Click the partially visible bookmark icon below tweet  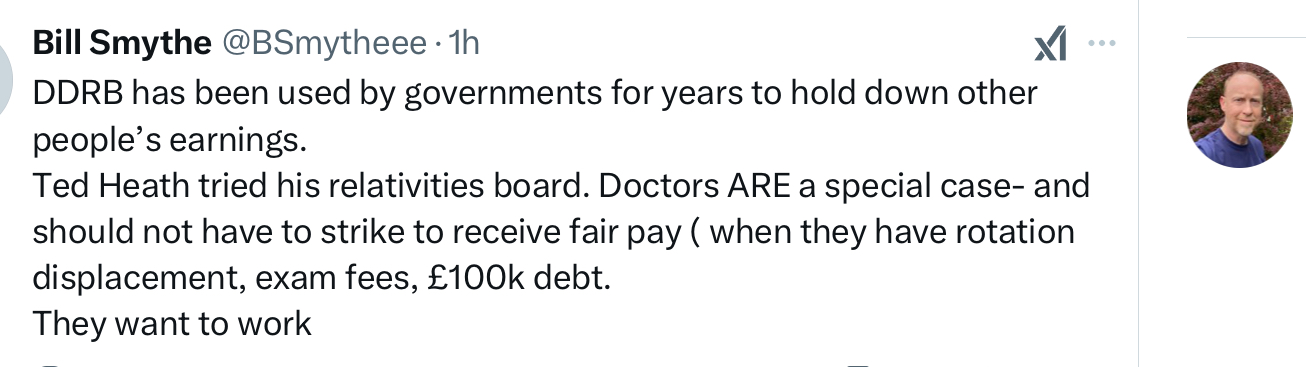[x=859, y=364]
